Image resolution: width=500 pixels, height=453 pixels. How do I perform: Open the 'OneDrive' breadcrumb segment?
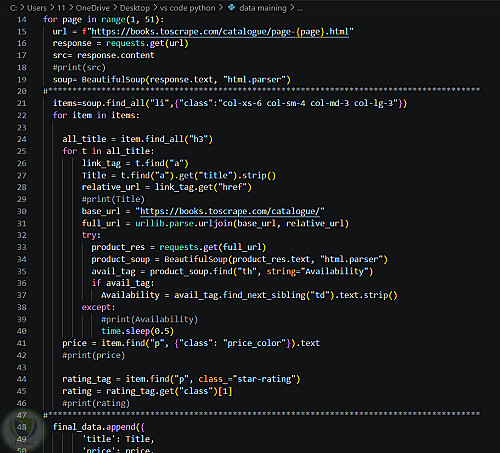pyautogui.click(x=92, y=8)
